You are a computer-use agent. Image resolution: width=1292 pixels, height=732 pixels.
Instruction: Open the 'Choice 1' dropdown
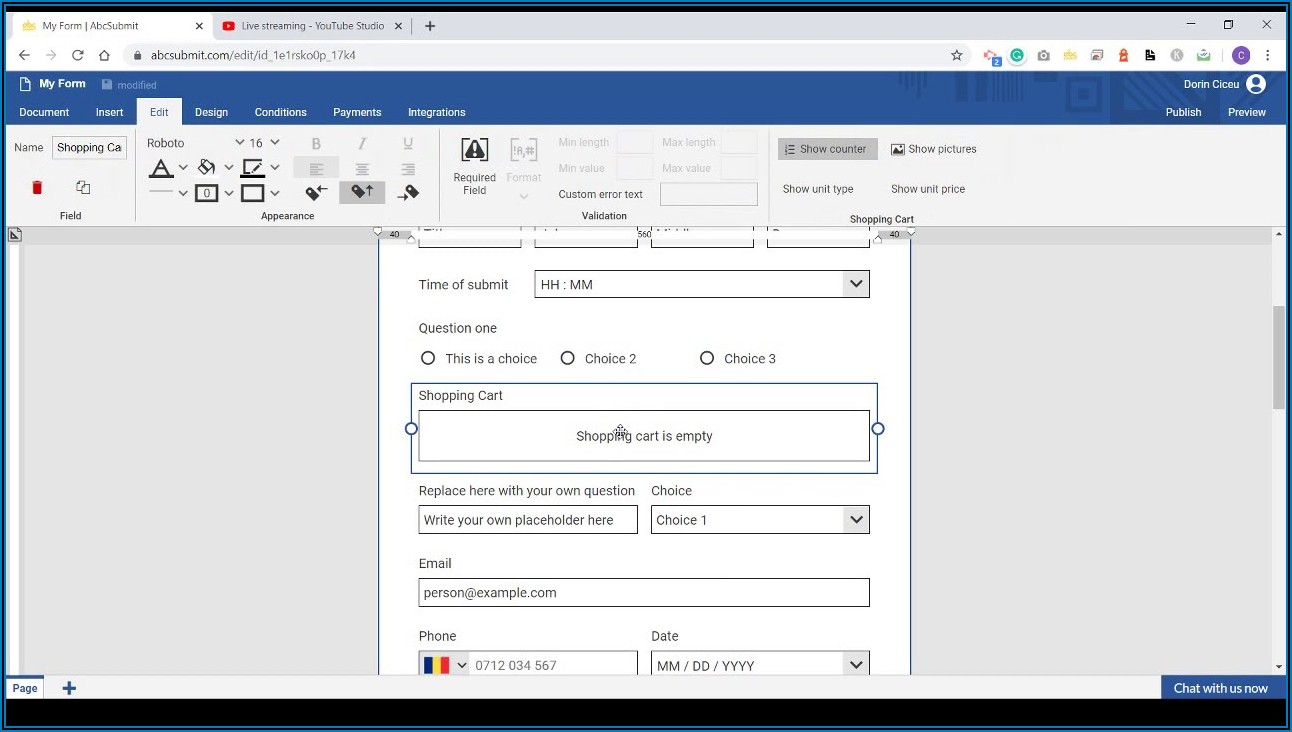855,520
